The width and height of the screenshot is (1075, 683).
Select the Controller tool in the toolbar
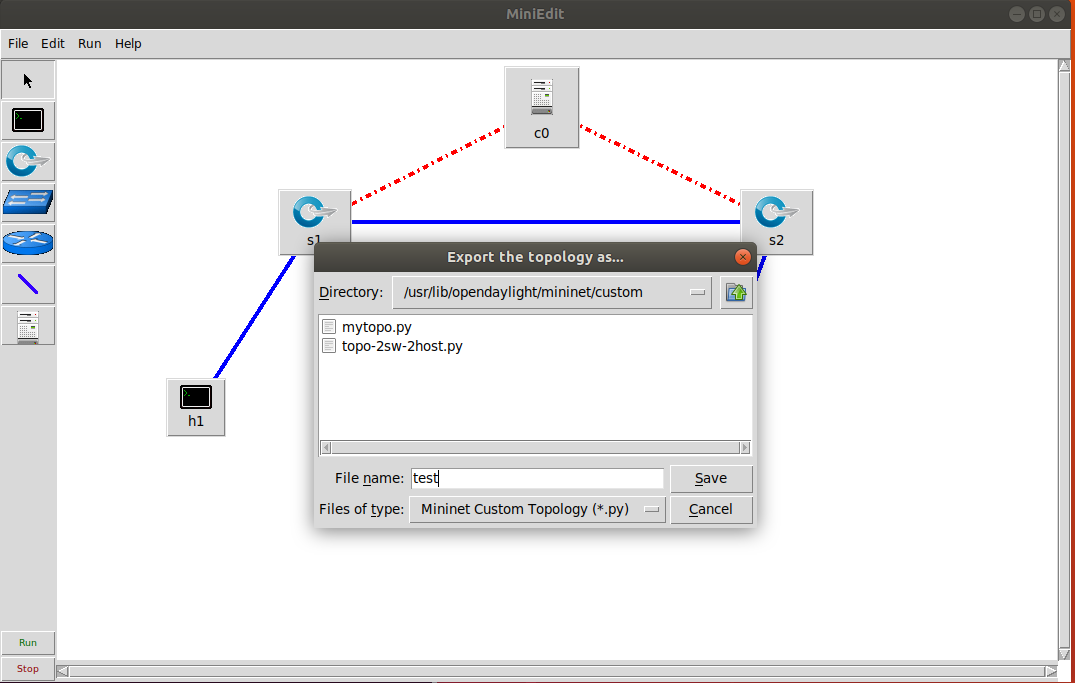point(28,325)
